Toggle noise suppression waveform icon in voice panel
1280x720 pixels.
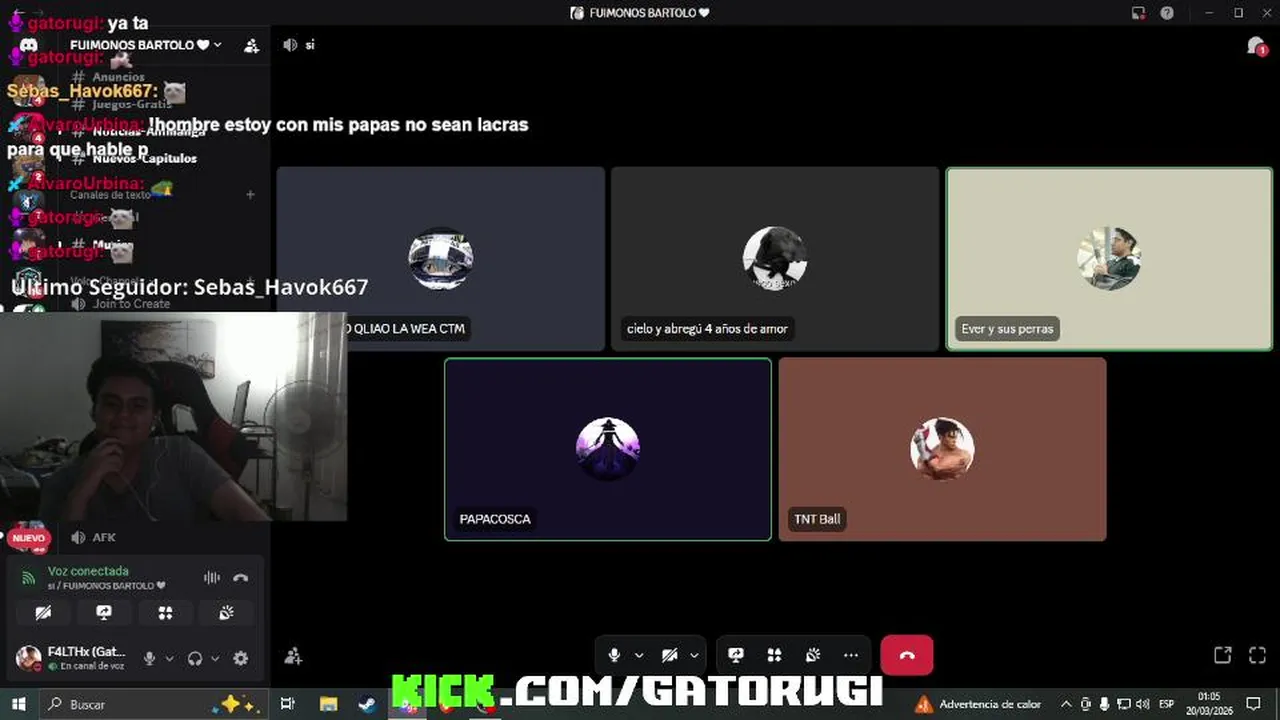(212, 577)
